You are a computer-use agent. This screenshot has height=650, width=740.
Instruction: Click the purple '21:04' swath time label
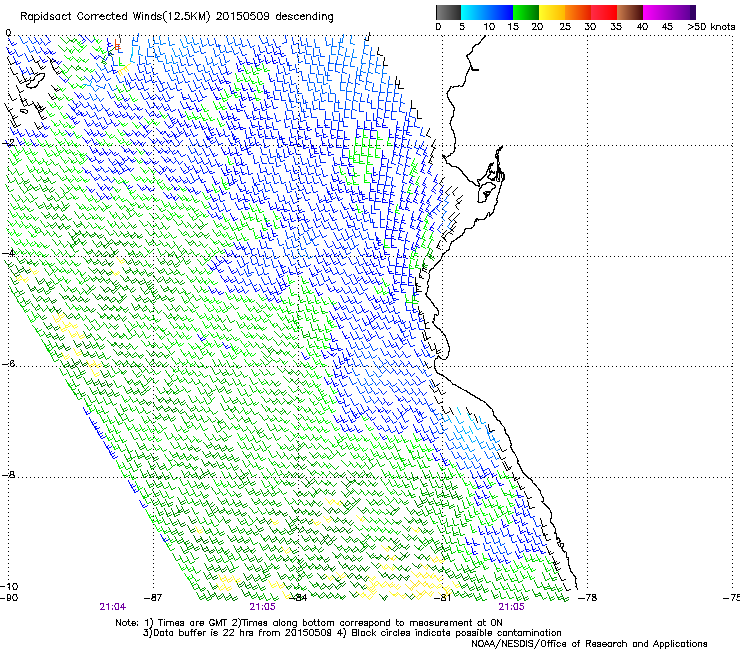(x=113, y=607)
